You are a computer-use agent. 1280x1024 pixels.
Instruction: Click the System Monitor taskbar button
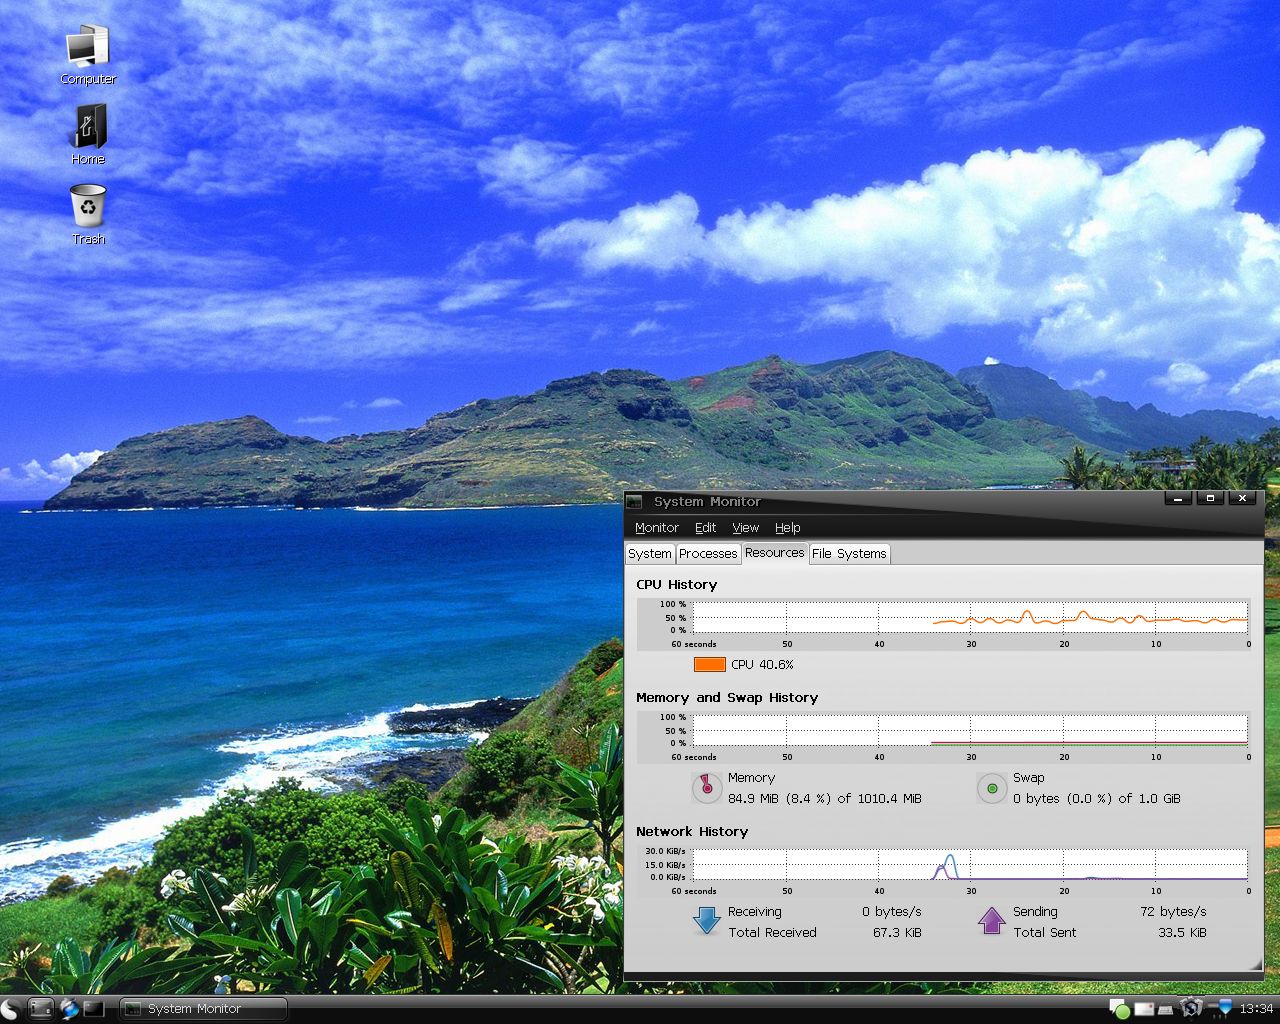pos(203,1009)
